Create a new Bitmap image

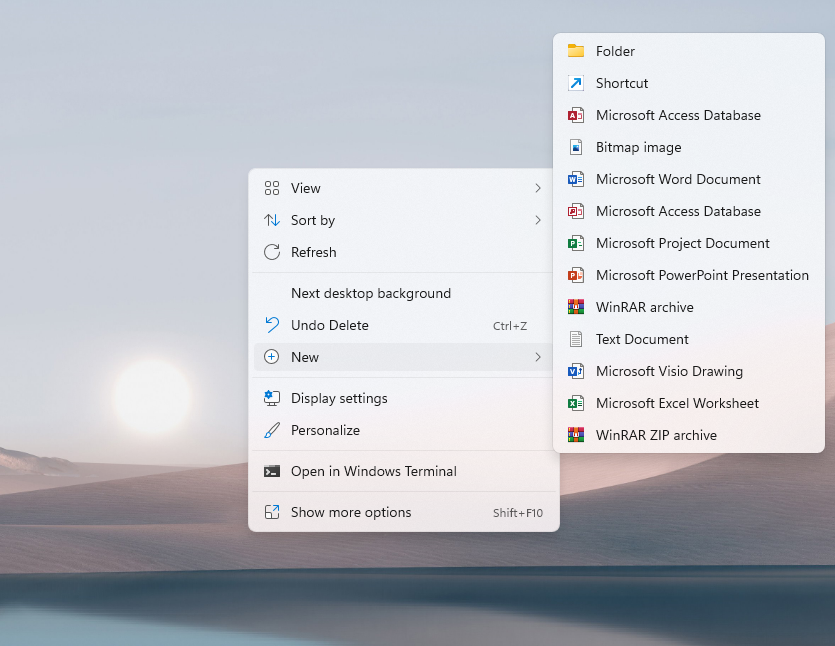[x=689, y=147]
